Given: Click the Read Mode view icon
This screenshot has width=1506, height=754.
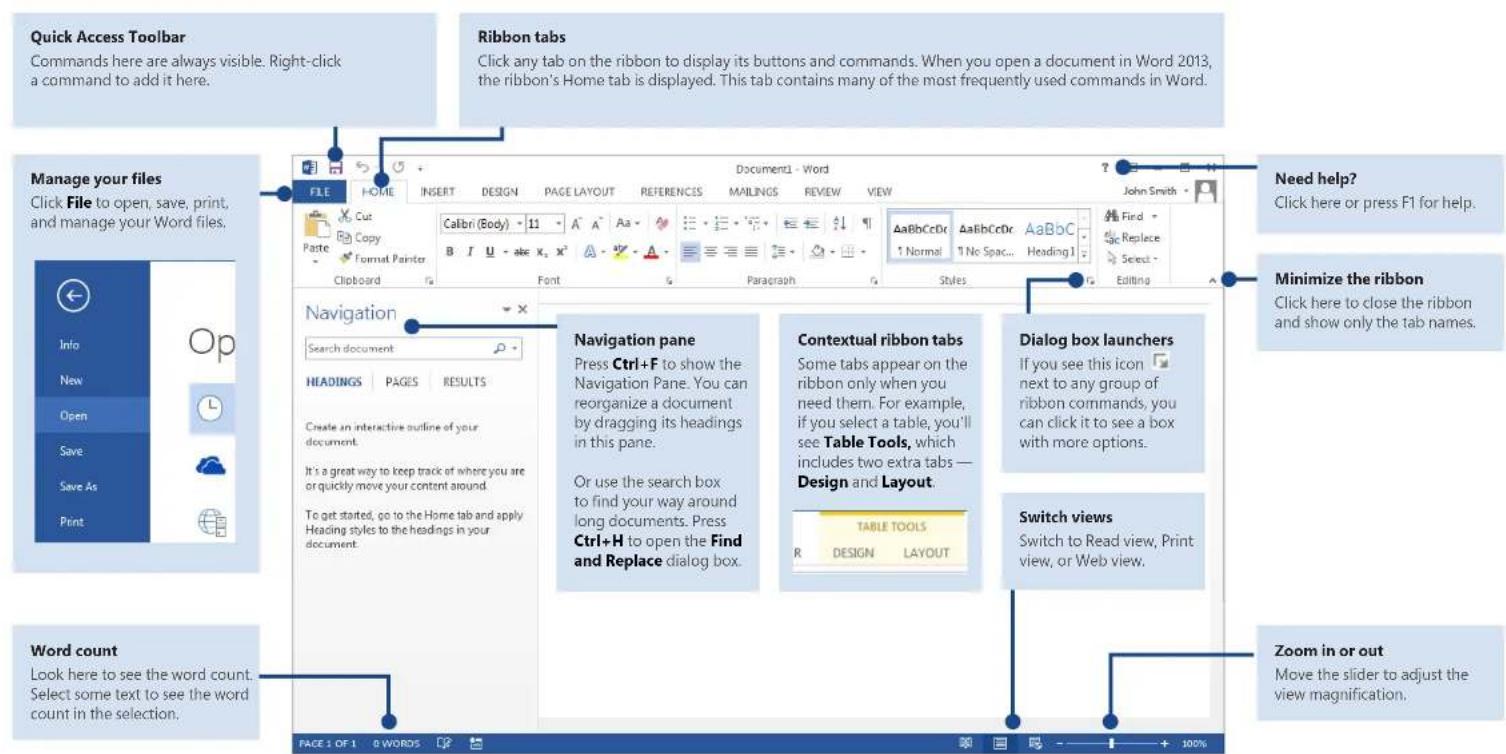Looking at the screenshot, I should point(965,743).
